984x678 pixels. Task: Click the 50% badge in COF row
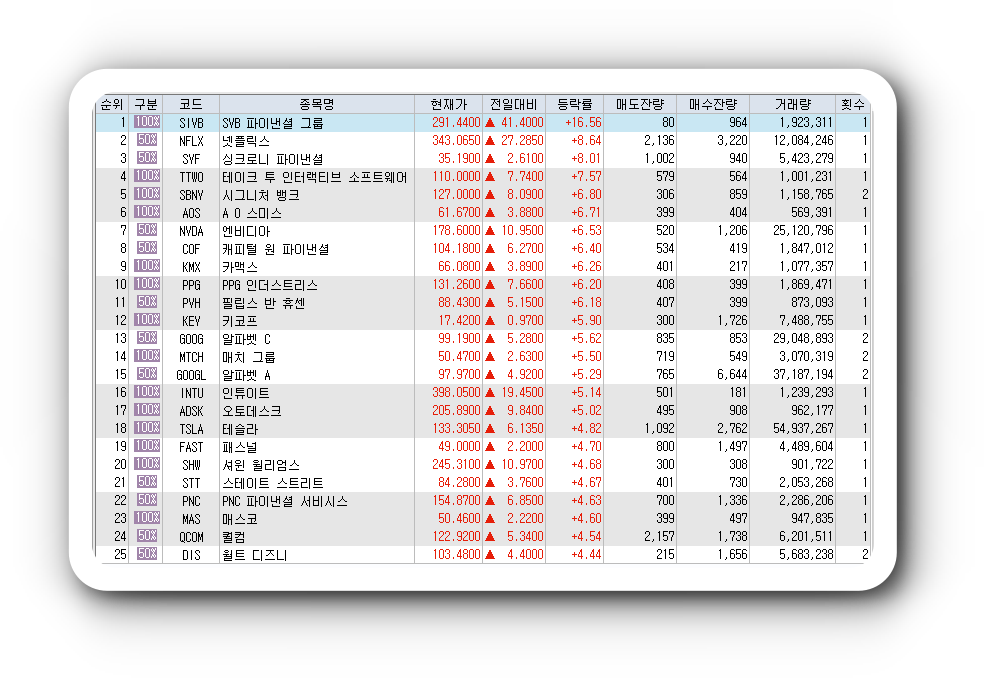tap(147, 248)
